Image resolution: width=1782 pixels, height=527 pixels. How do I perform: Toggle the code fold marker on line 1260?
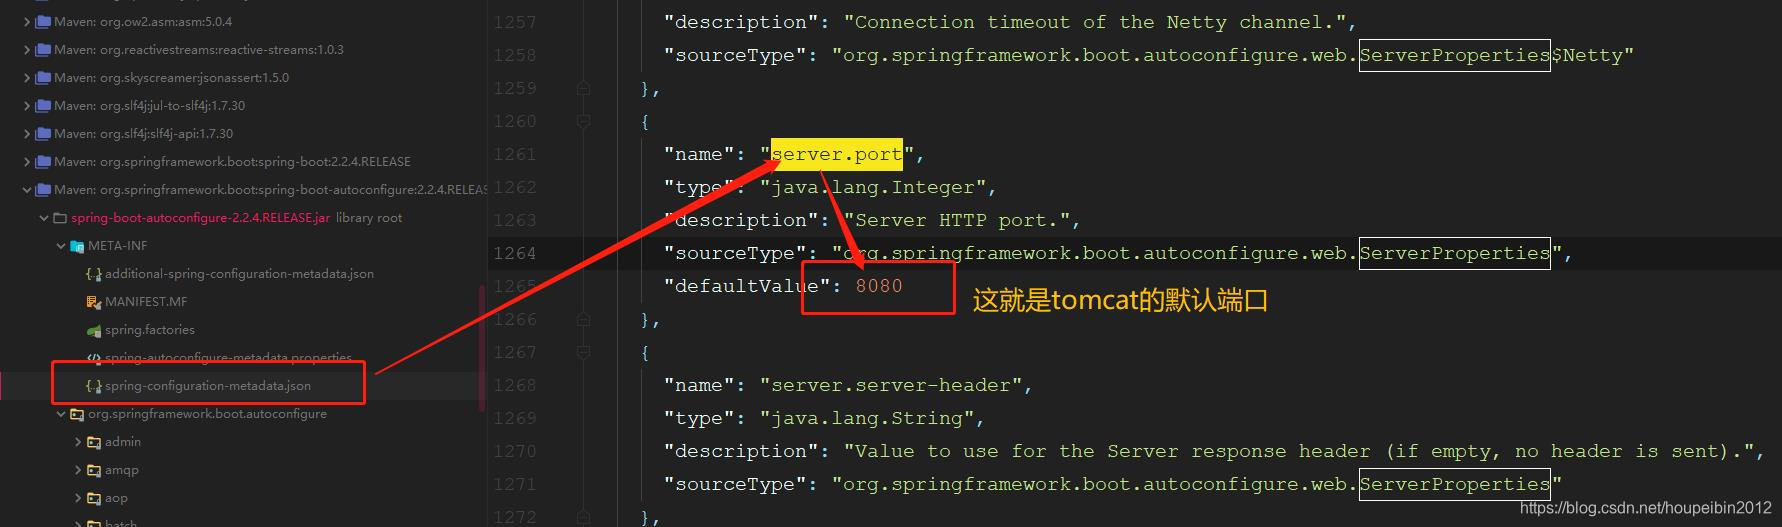click(583, 121)
